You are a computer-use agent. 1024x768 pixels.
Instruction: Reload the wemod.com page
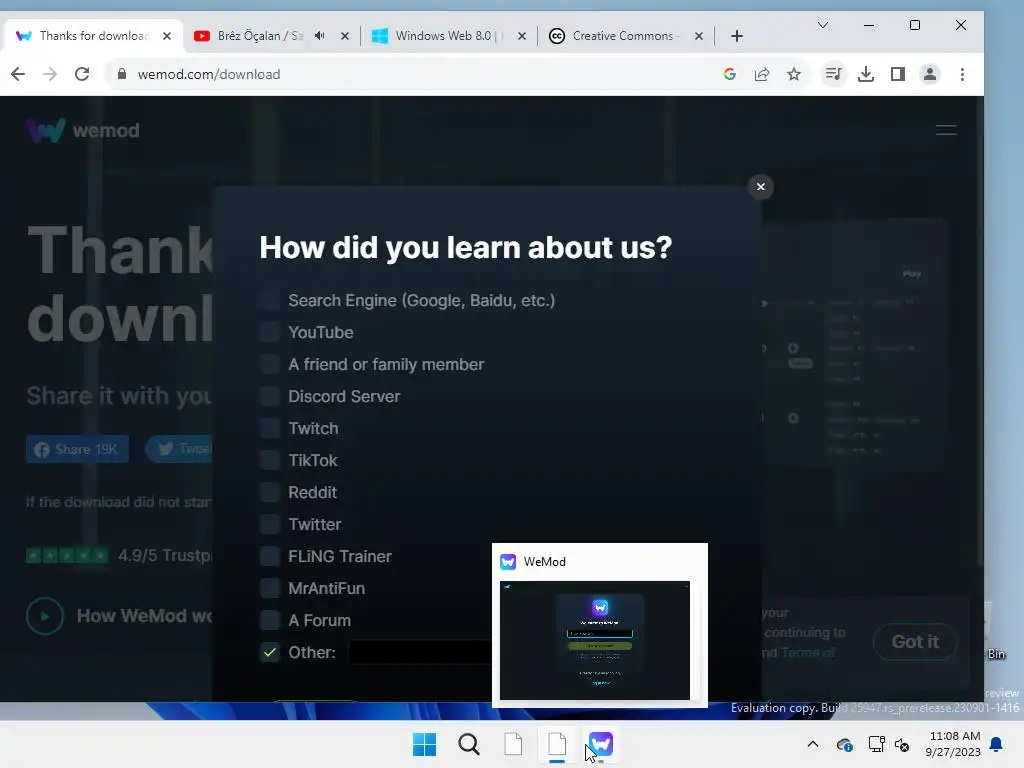[82, 74]
